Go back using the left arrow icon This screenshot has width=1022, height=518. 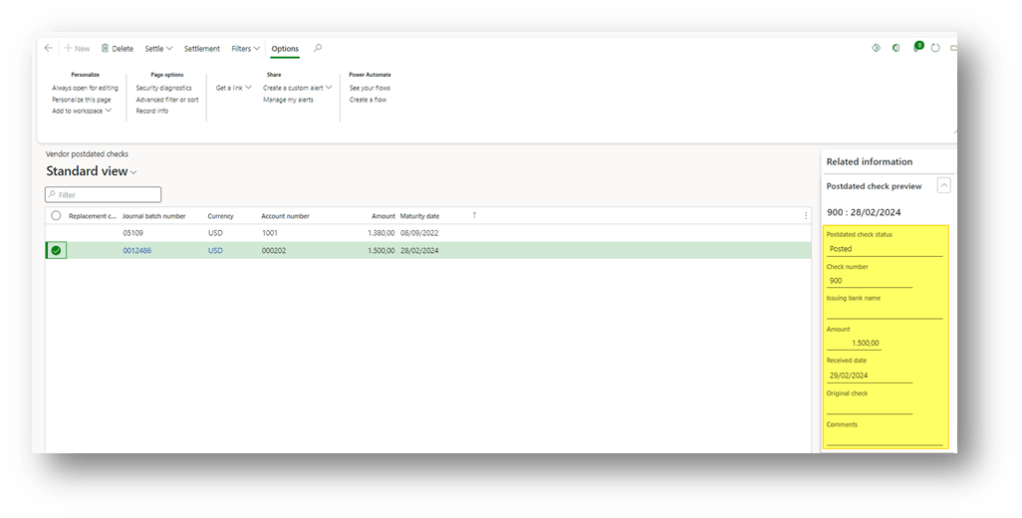click(x=49, y=48)
